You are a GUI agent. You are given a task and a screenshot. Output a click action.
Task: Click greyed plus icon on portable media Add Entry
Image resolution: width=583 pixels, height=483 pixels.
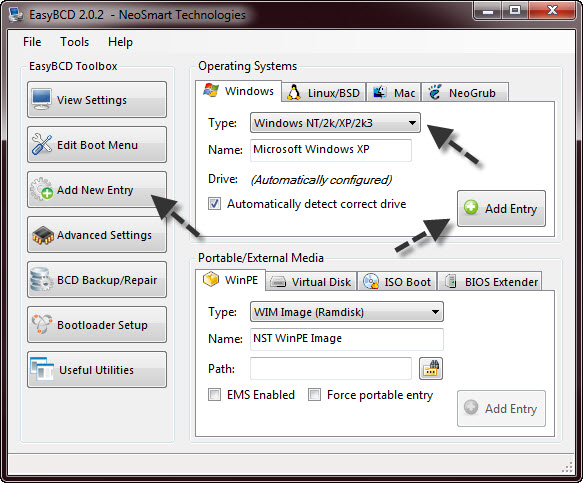(471, 407)
